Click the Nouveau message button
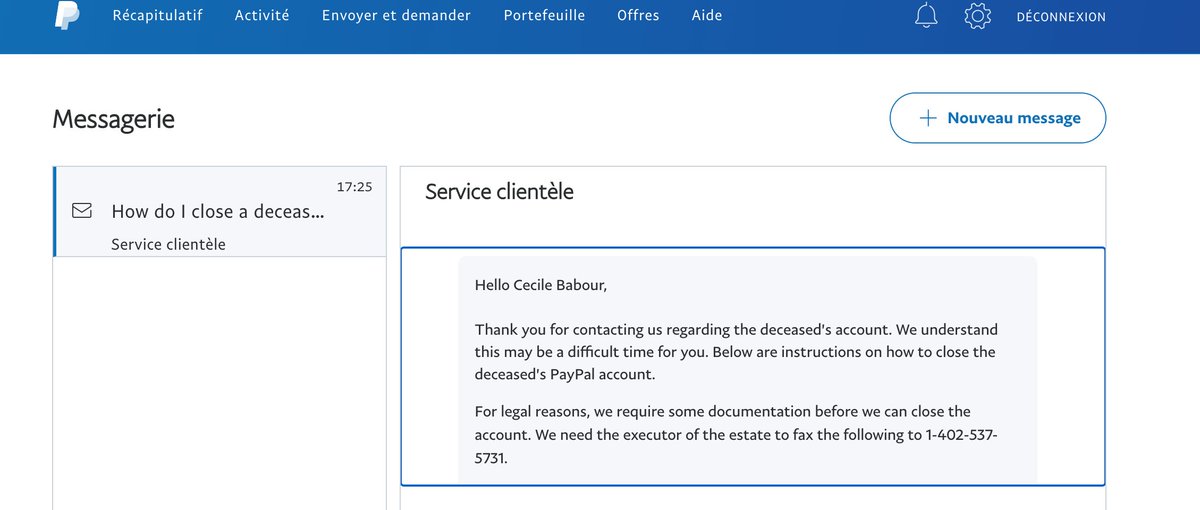Screen dimensions: 1200x510 coord(998,118)
